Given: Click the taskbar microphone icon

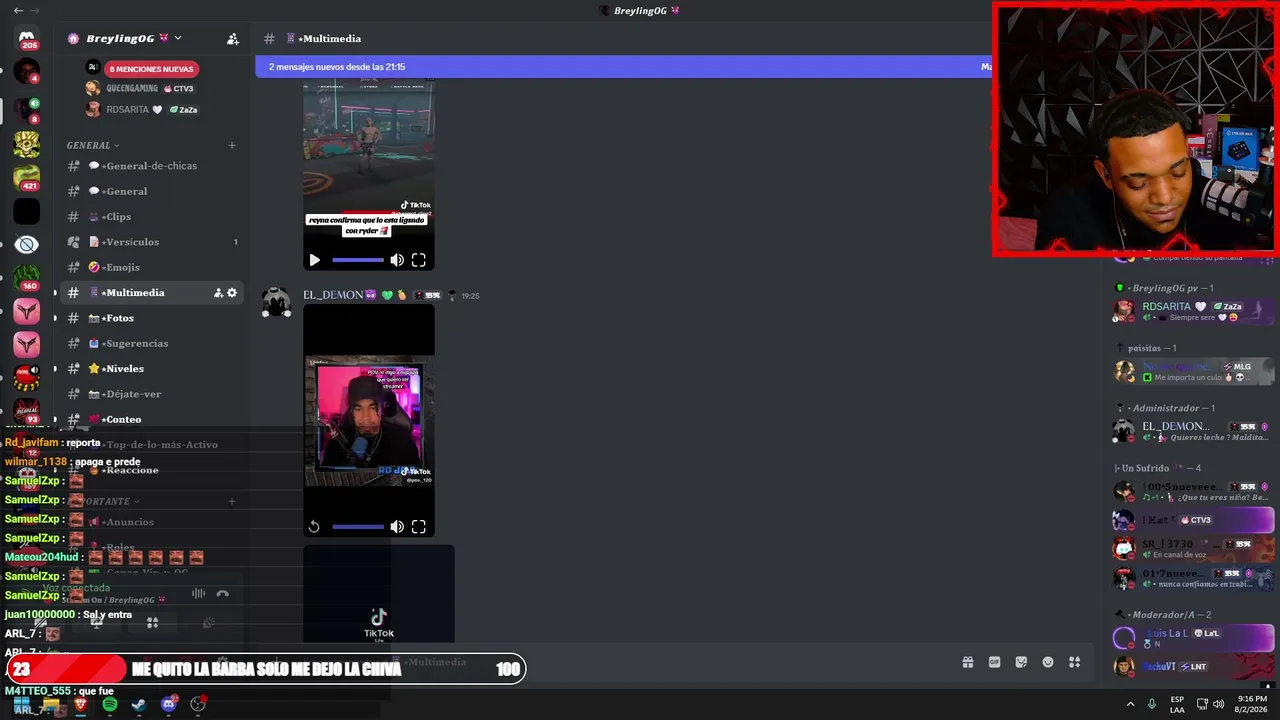Looking at the screenshot, I should click(x=1152, y=704).
